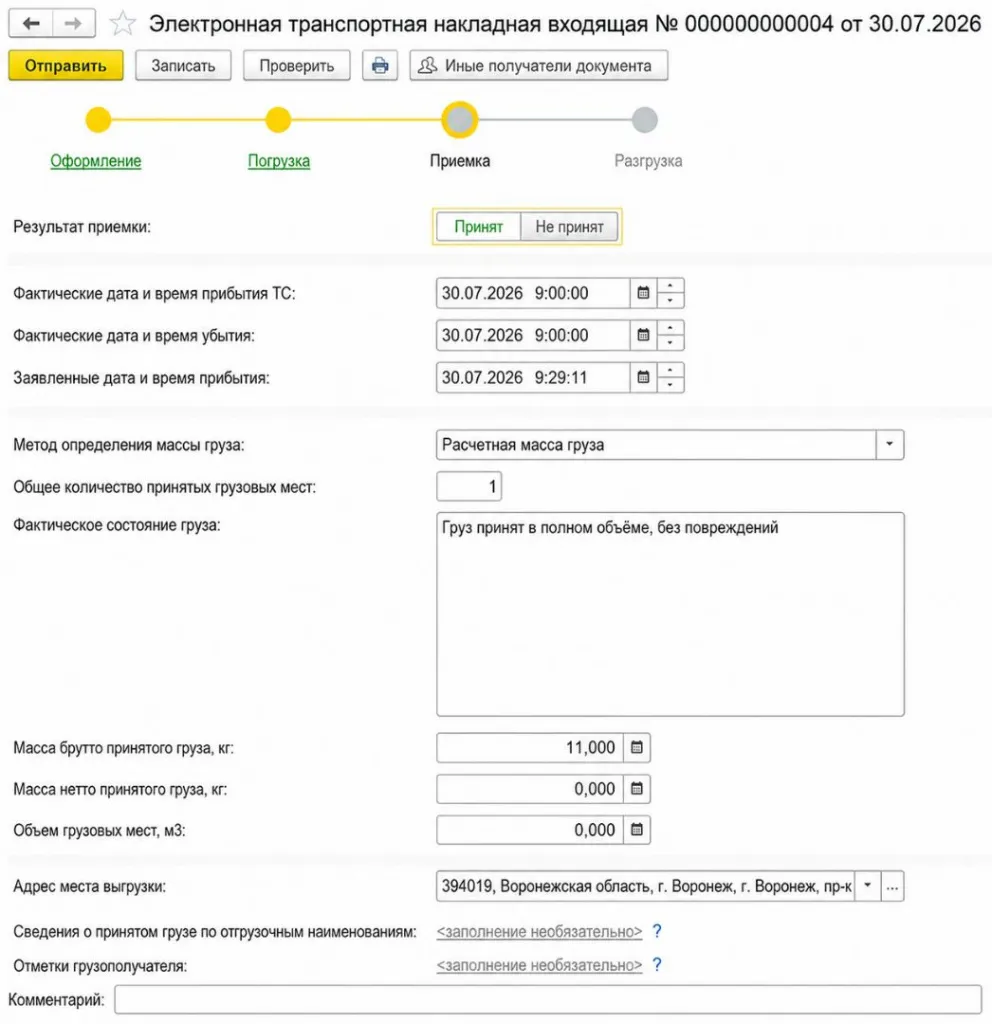Open optional link for shipped item names info
Screen dimensions: 992x1024
pos(539,932)
